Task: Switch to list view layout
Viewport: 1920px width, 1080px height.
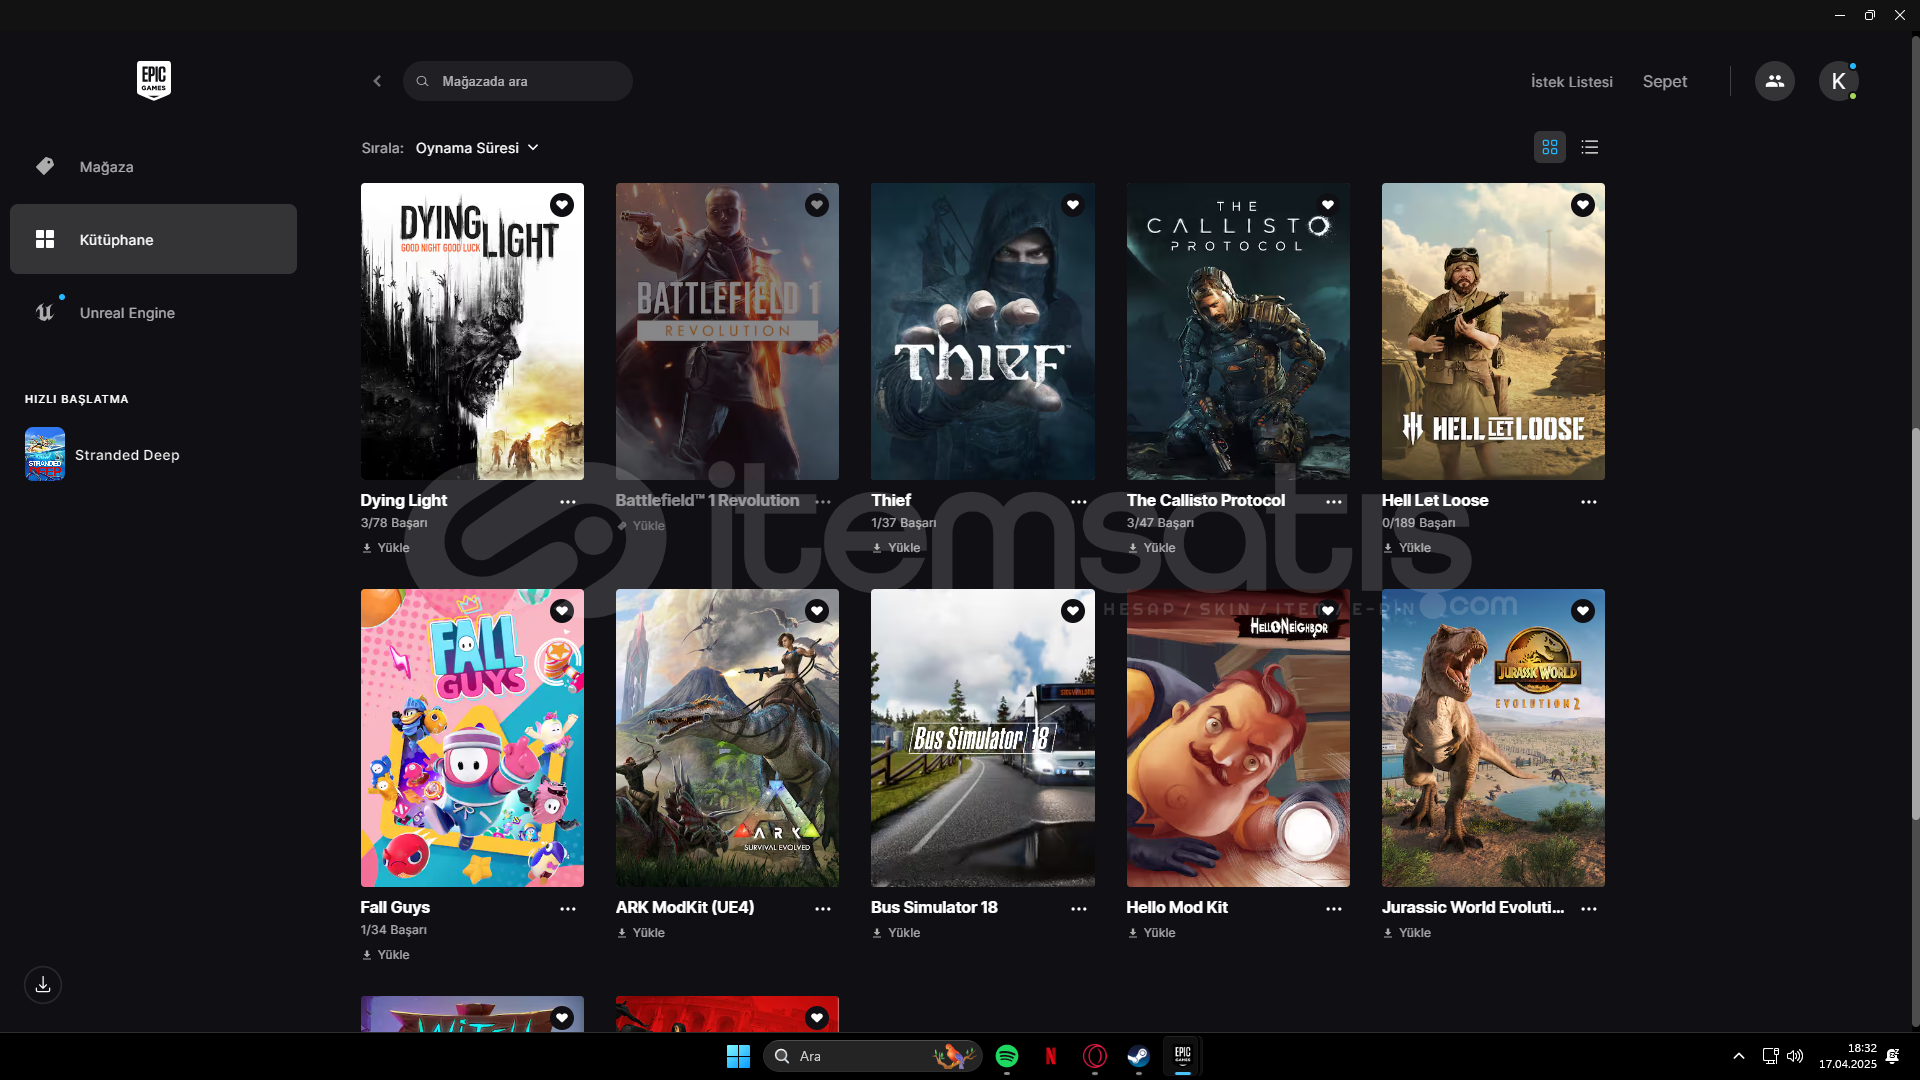Action: tap(1589, 147)
